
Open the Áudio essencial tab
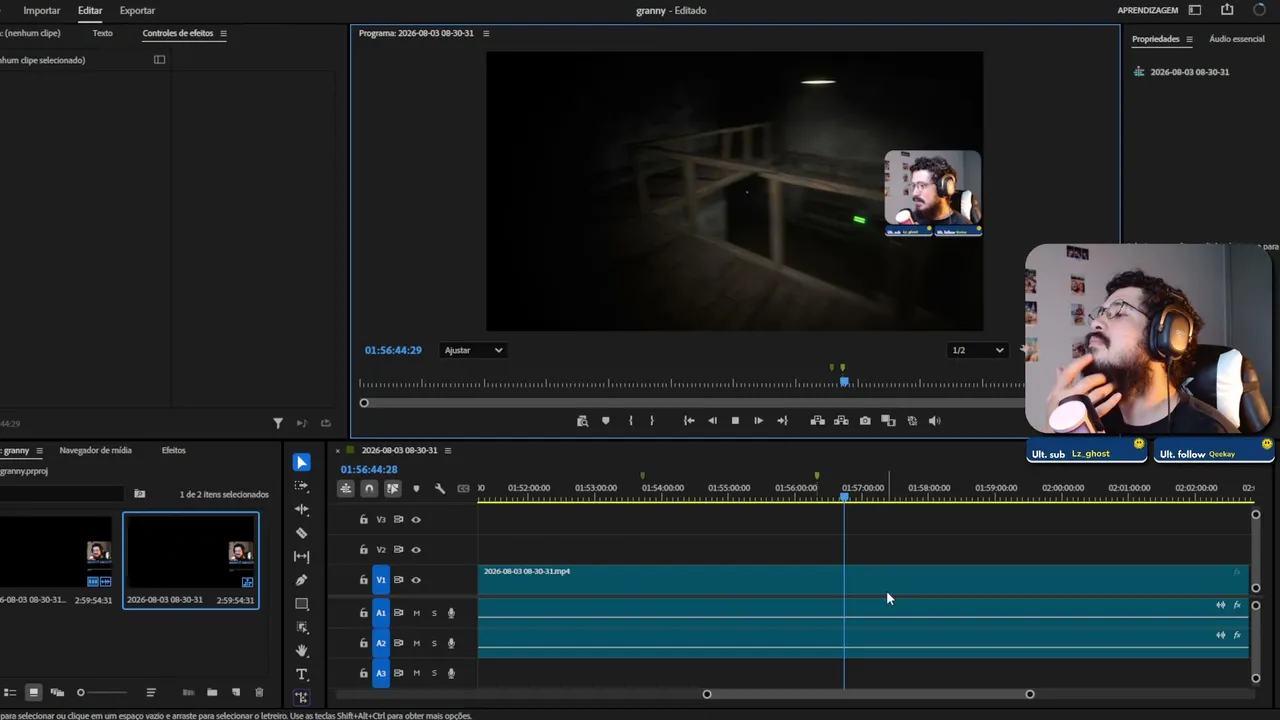click(x=1237, y=39)
